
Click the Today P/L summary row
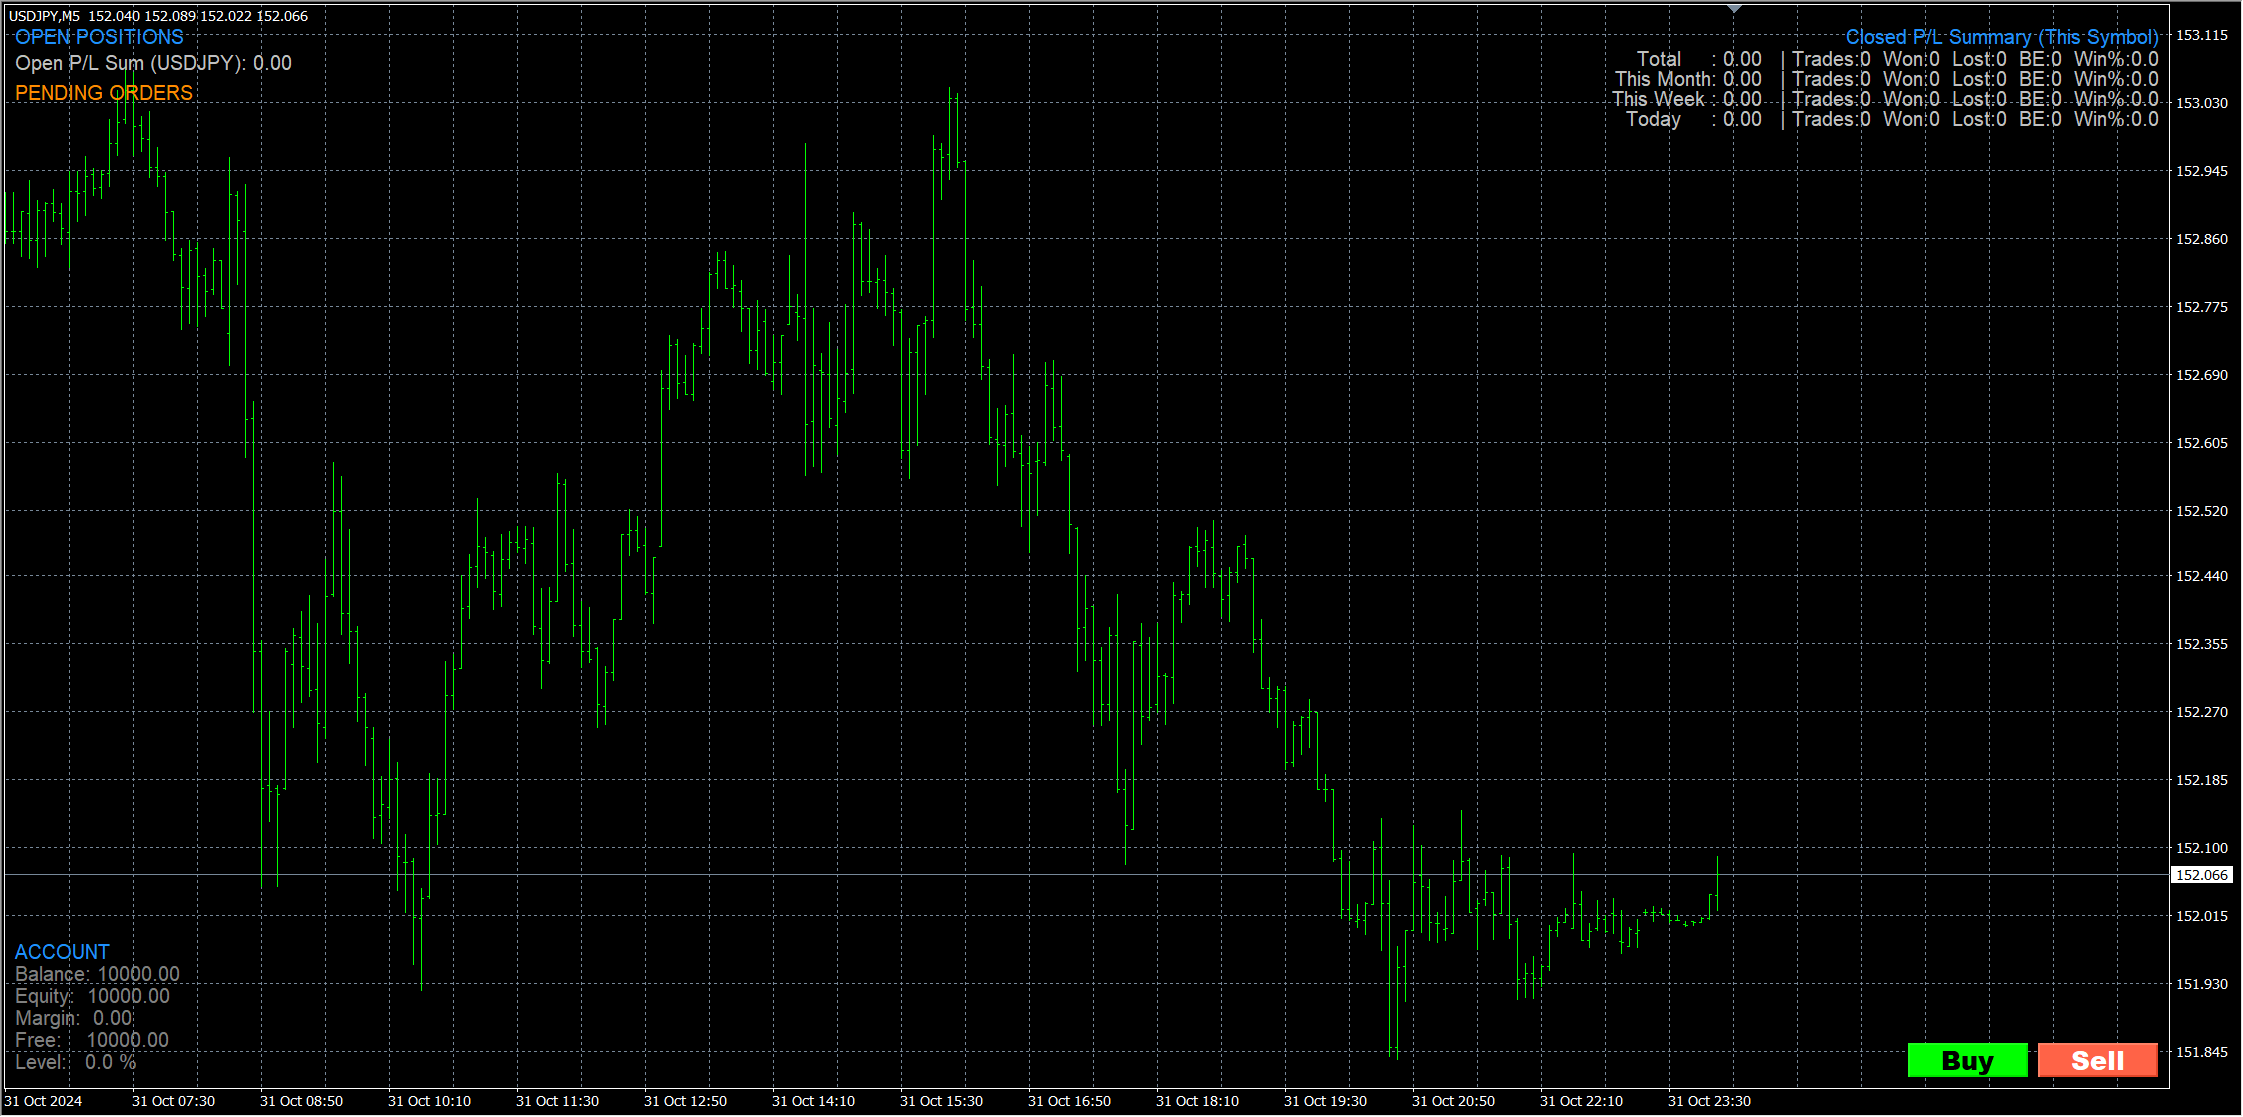pyautogui.click(x=1692, y=119)
